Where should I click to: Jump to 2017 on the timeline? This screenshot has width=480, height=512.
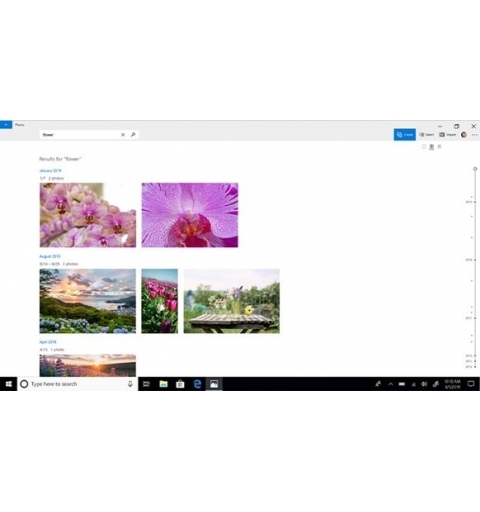(469, 318)
